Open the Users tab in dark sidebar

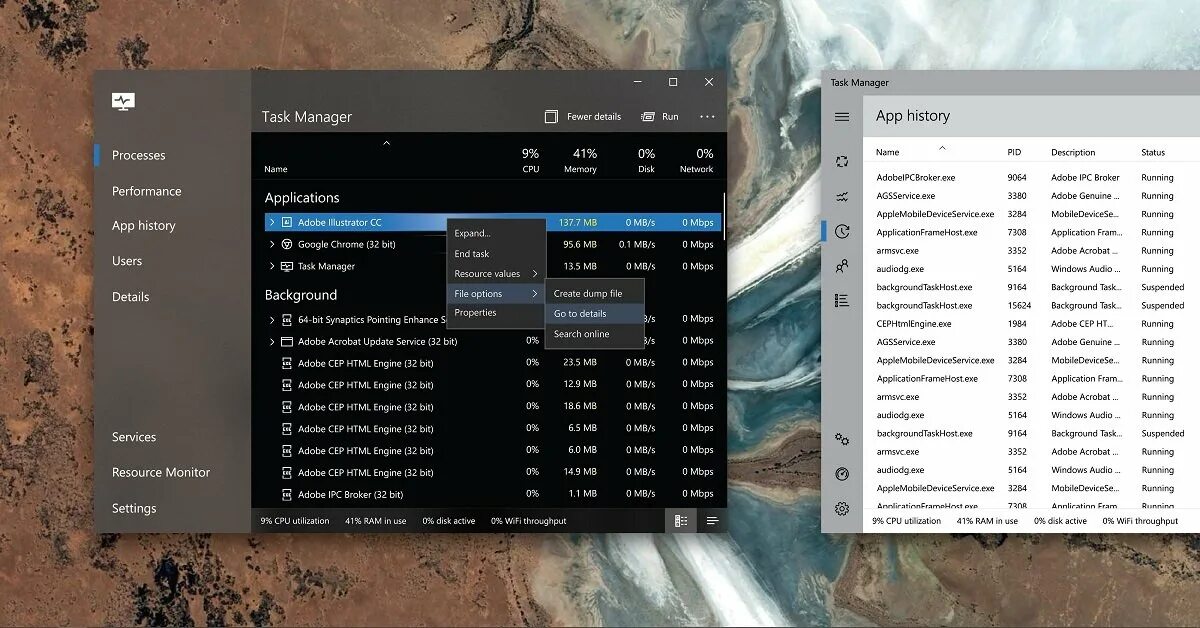pyautogui.click(x=127, y=261)
